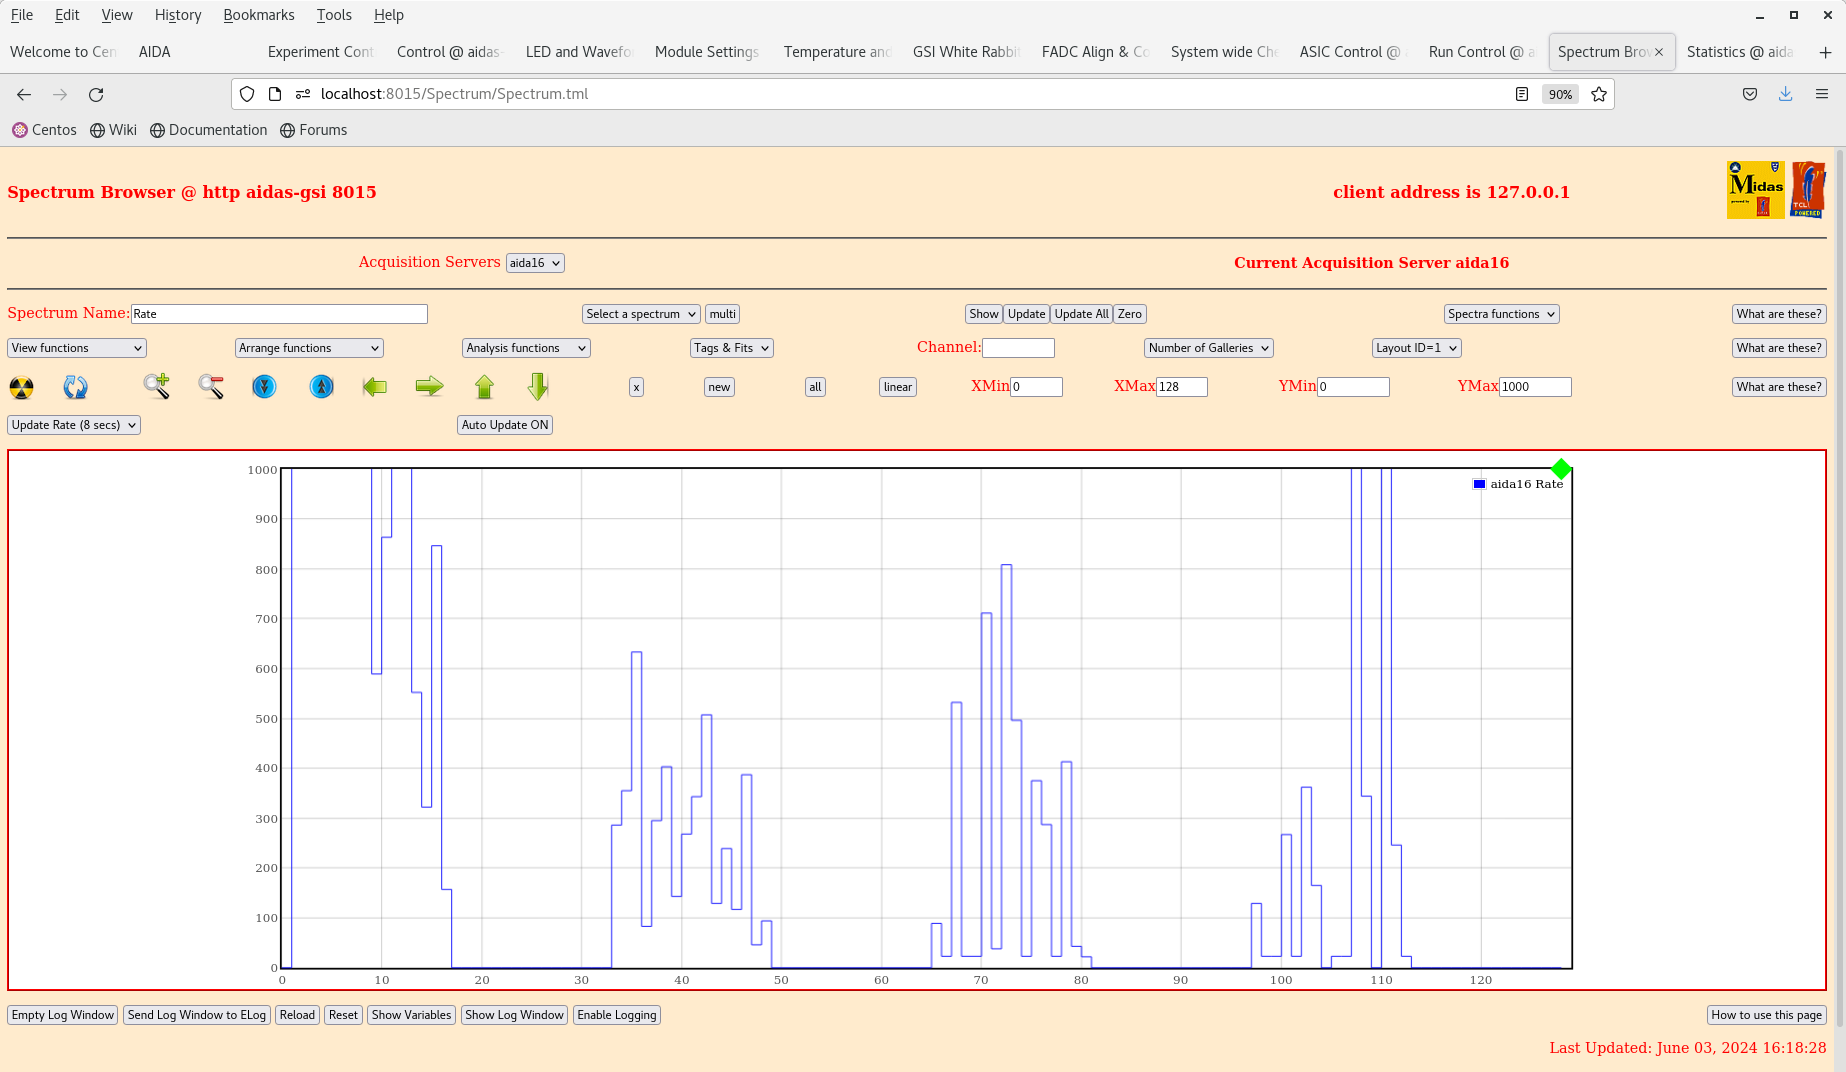
Task: Toggle the multi button
Action: [x=723, y=314]
